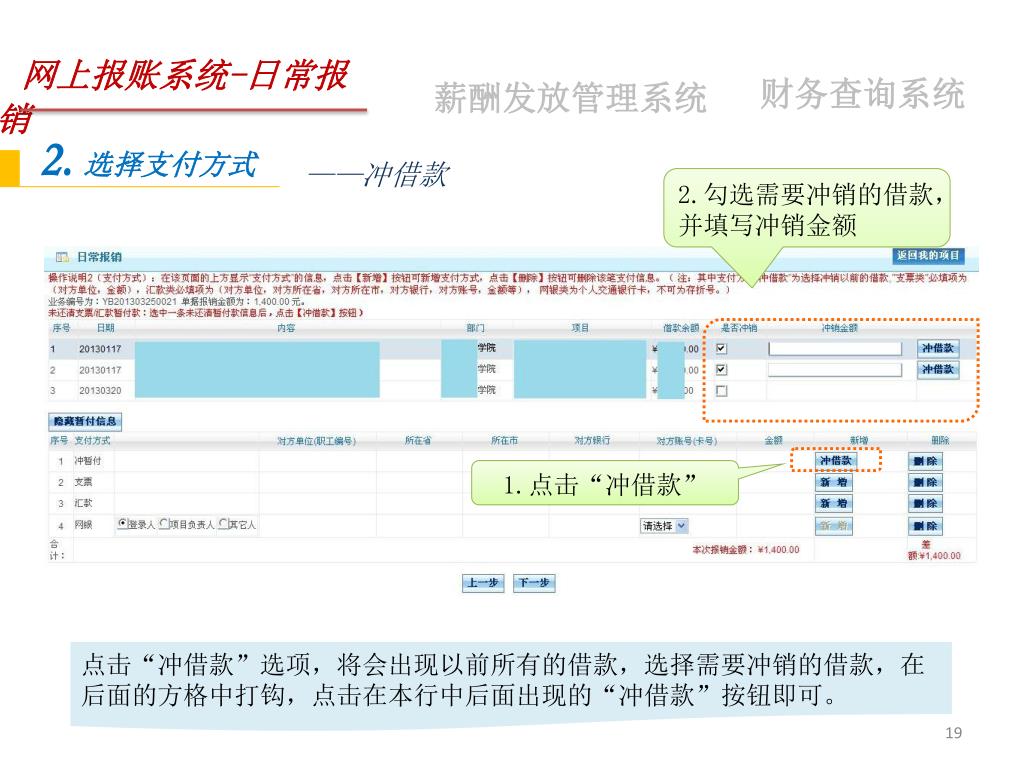Switch to 财务查询系统 heading
Viewport: 1024px width, 768px height.
click(862, 94)
